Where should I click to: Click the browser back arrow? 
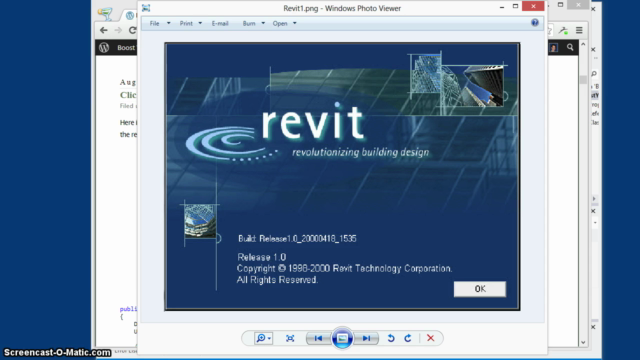[x=104, y=30]
